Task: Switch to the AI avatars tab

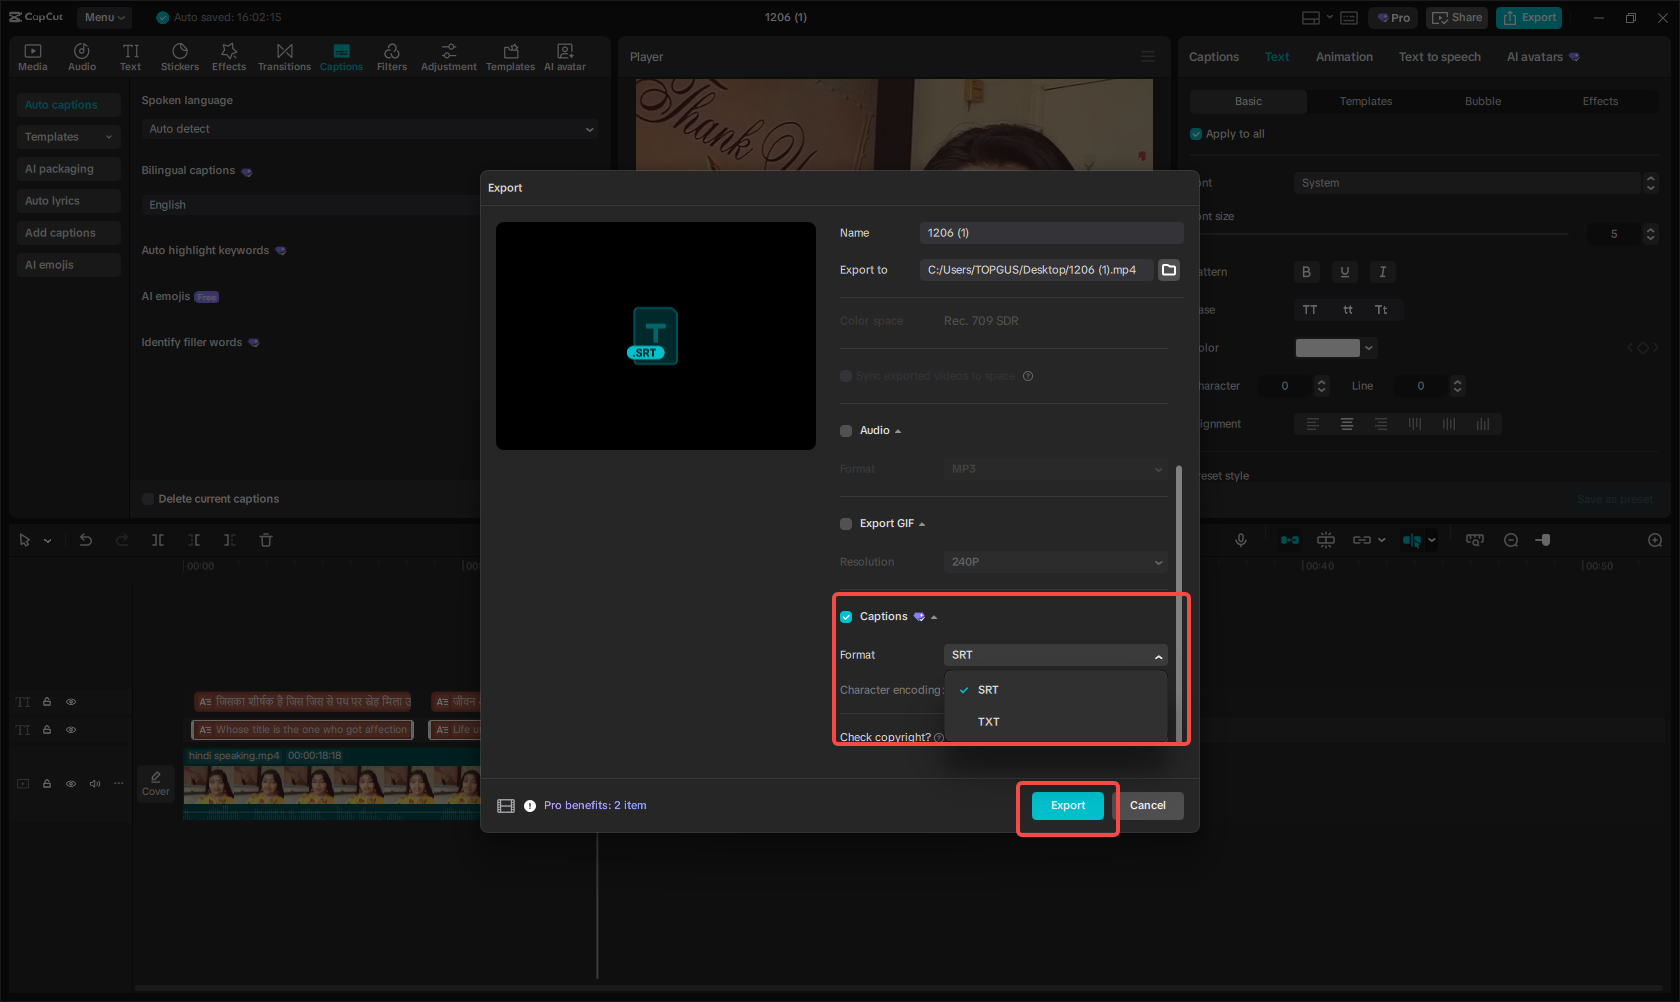Action: 1542,57
